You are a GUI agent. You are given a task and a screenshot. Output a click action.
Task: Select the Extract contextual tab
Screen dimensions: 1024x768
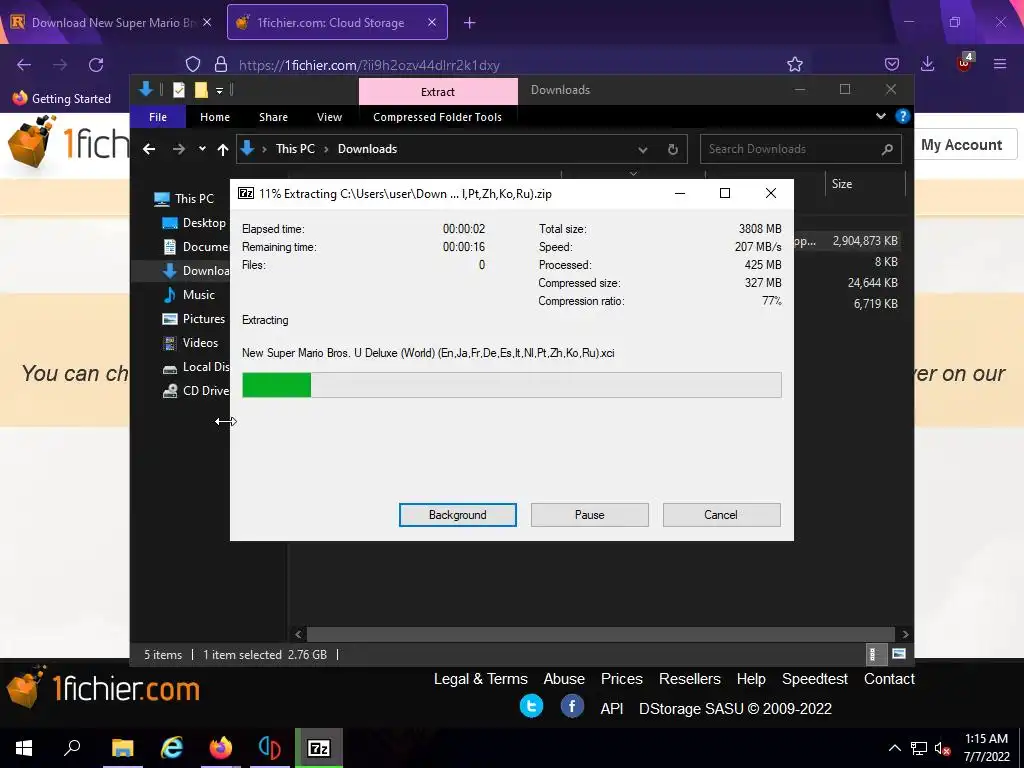point(438,91)
